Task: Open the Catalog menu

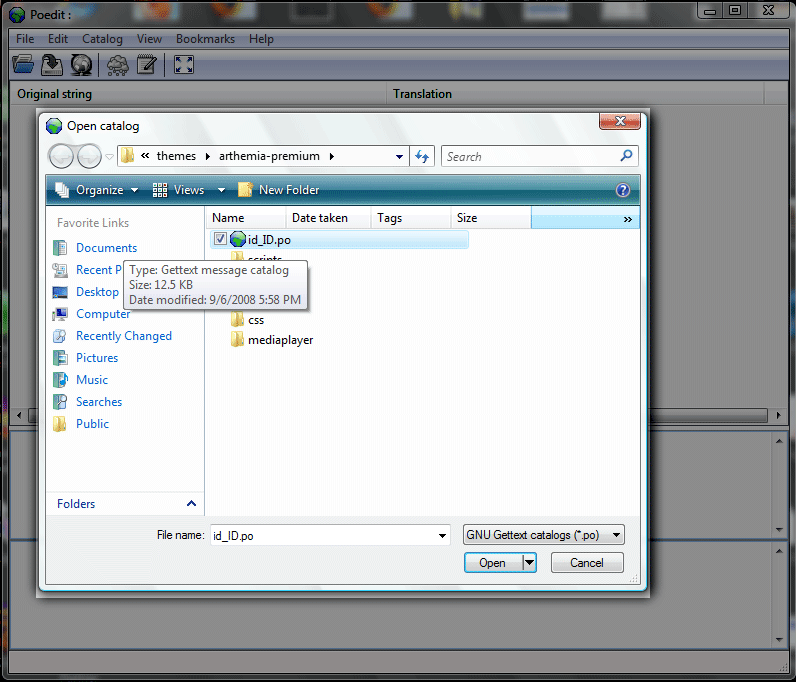Action: 102,39
